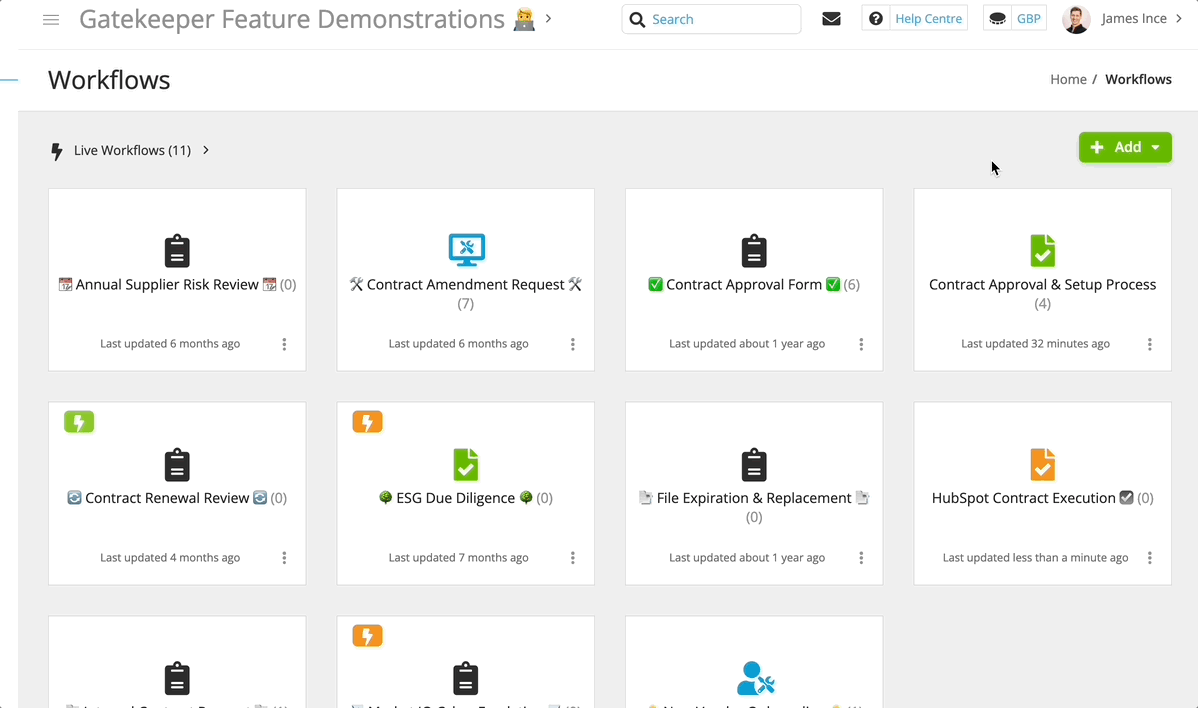This screenshot has height=708, width=1198.
Task: Select the New Vendor Onboarding person icon
Action: point(754,678)
